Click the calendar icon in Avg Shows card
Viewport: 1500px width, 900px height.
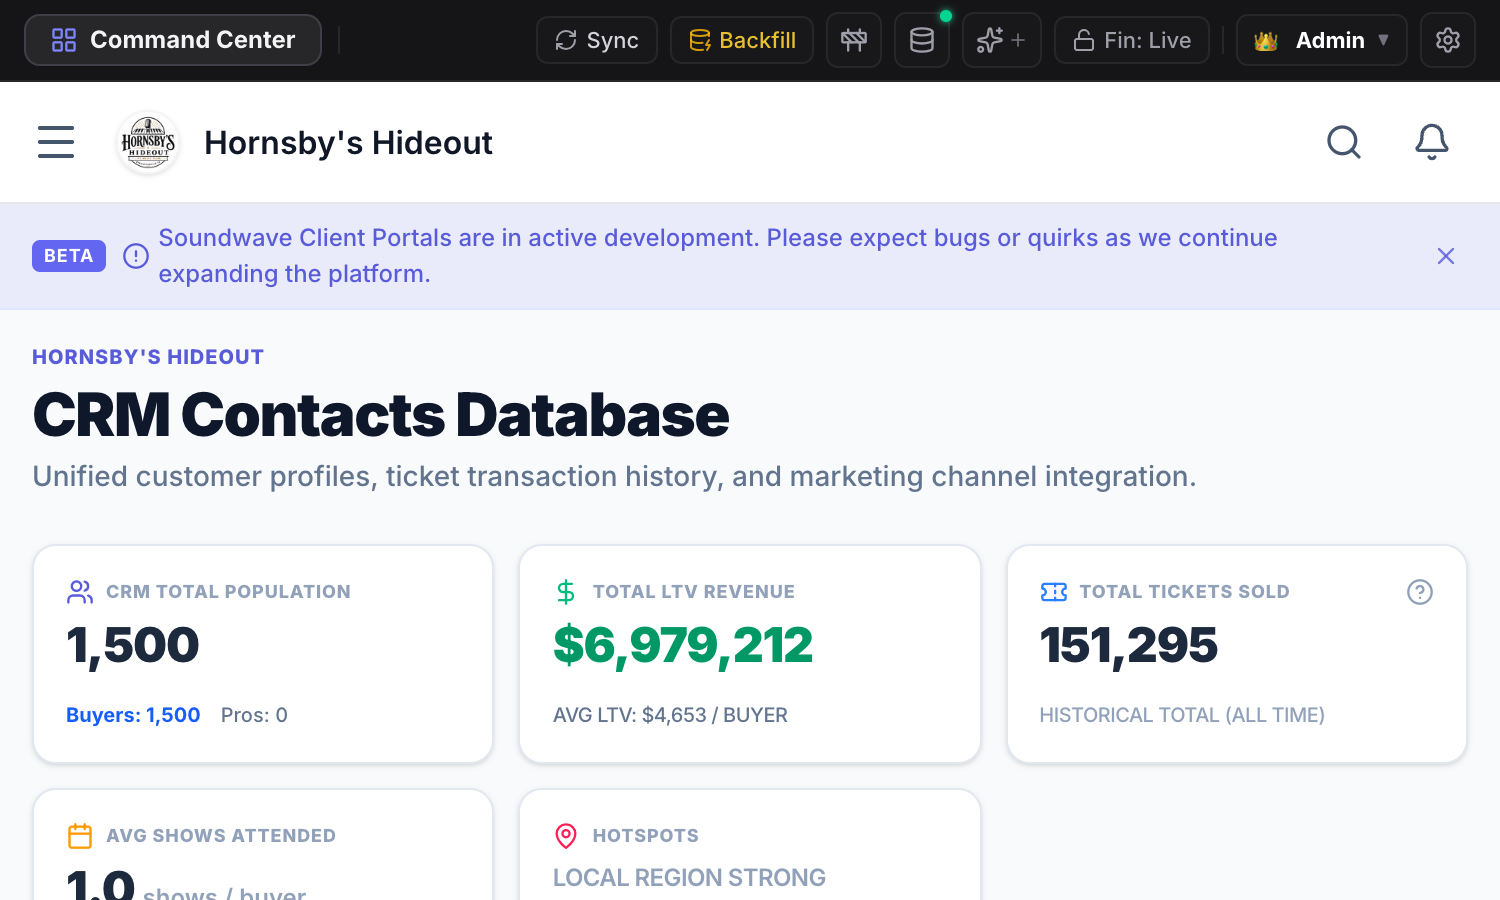click(80, 836)
